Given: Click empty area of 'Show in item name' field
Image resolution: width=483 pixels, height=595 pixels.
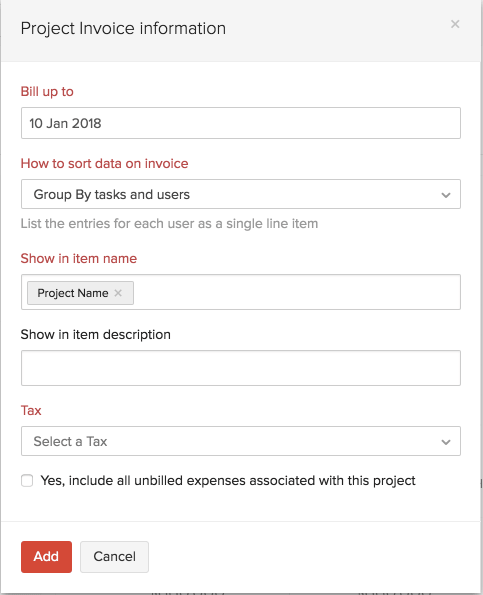Looking at the screenshot, I should click(x=296, y=292).
